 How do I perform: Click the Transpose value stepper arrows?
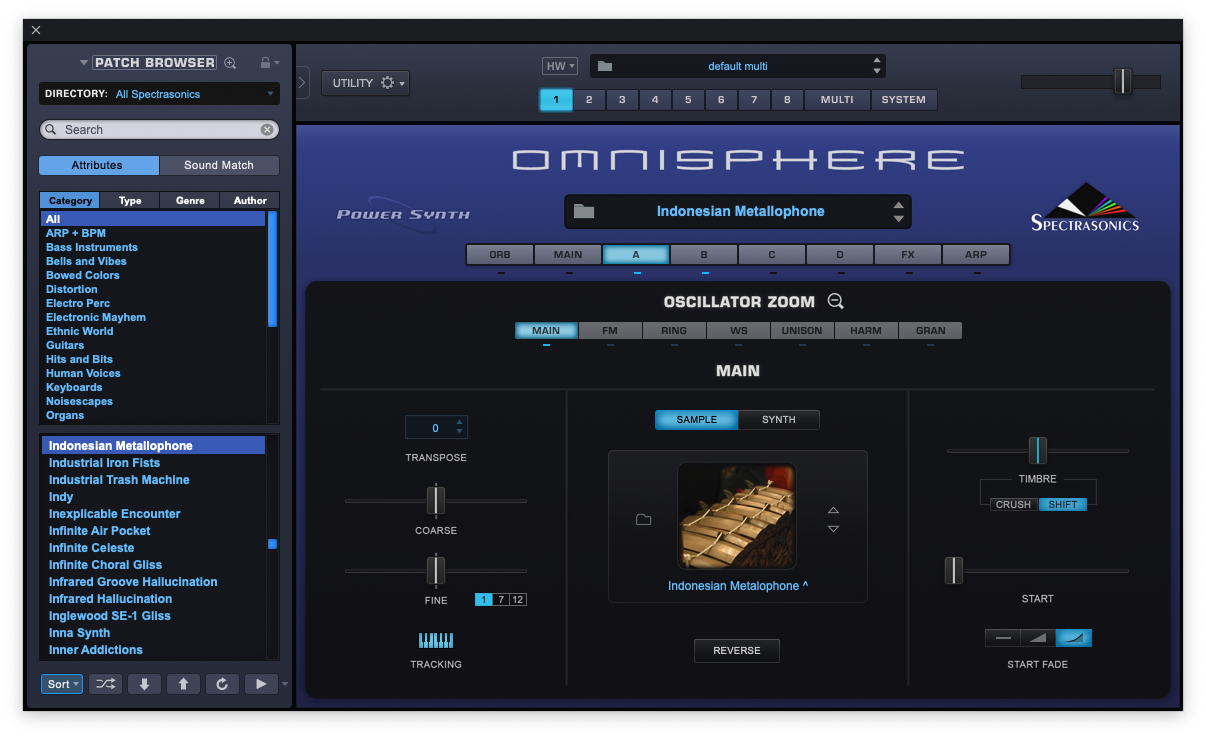click(x=459, y=427)
